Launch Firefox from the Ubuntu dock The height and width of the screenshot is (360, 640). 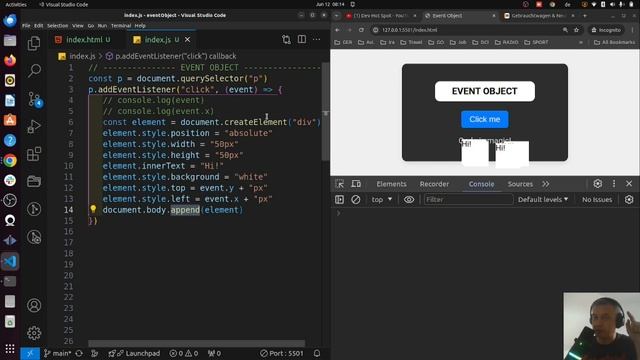pos(10,60)
